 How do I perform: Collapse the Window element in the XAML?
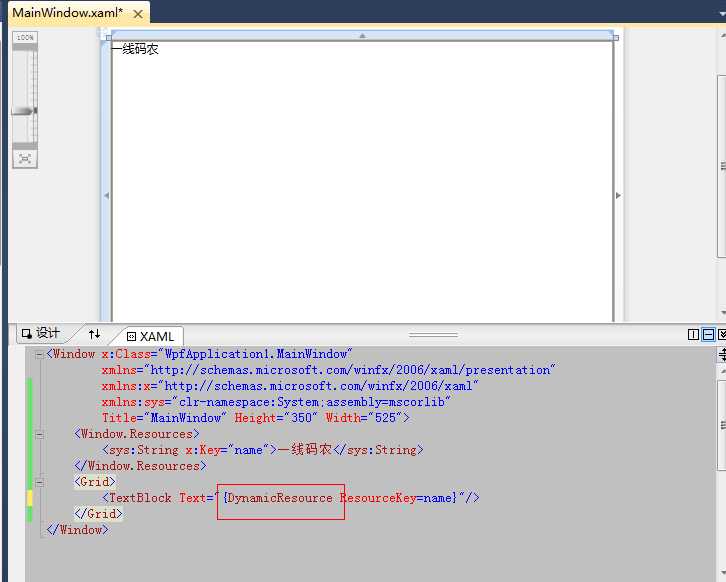39,355
